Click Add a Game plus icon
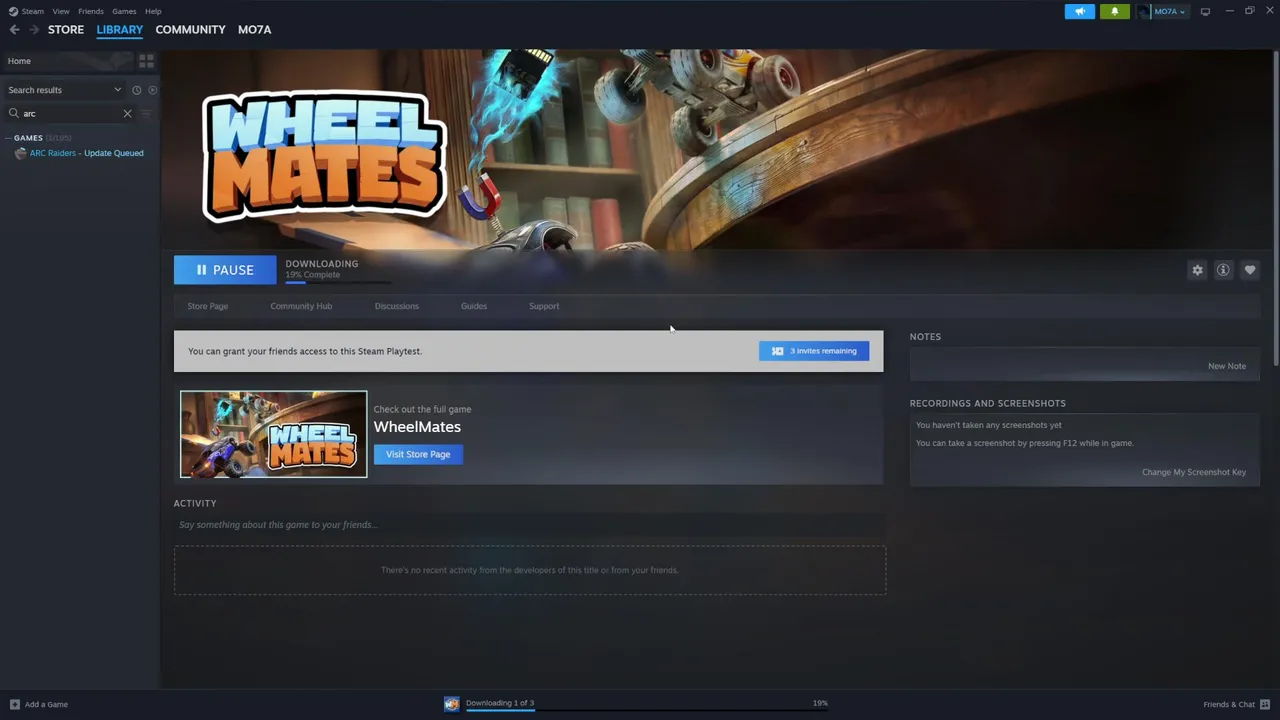Image resolution: width=1280 pixels, height=720 pixels. point(14,704)
